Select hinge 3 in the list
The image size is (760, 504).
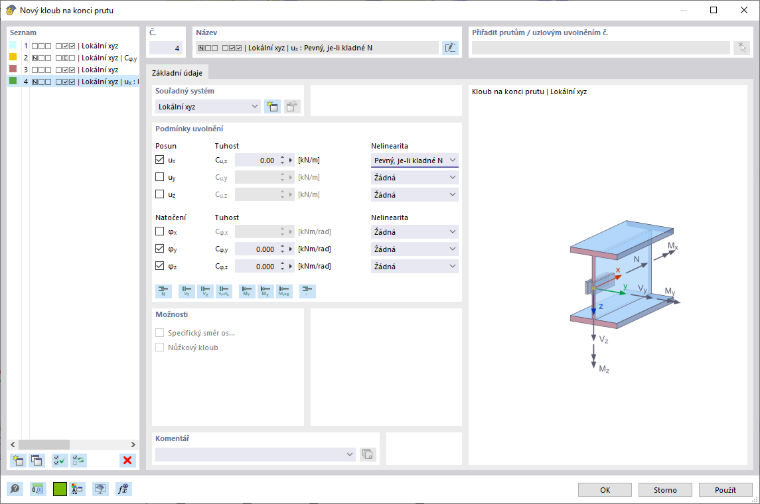(x=73, y=70)
